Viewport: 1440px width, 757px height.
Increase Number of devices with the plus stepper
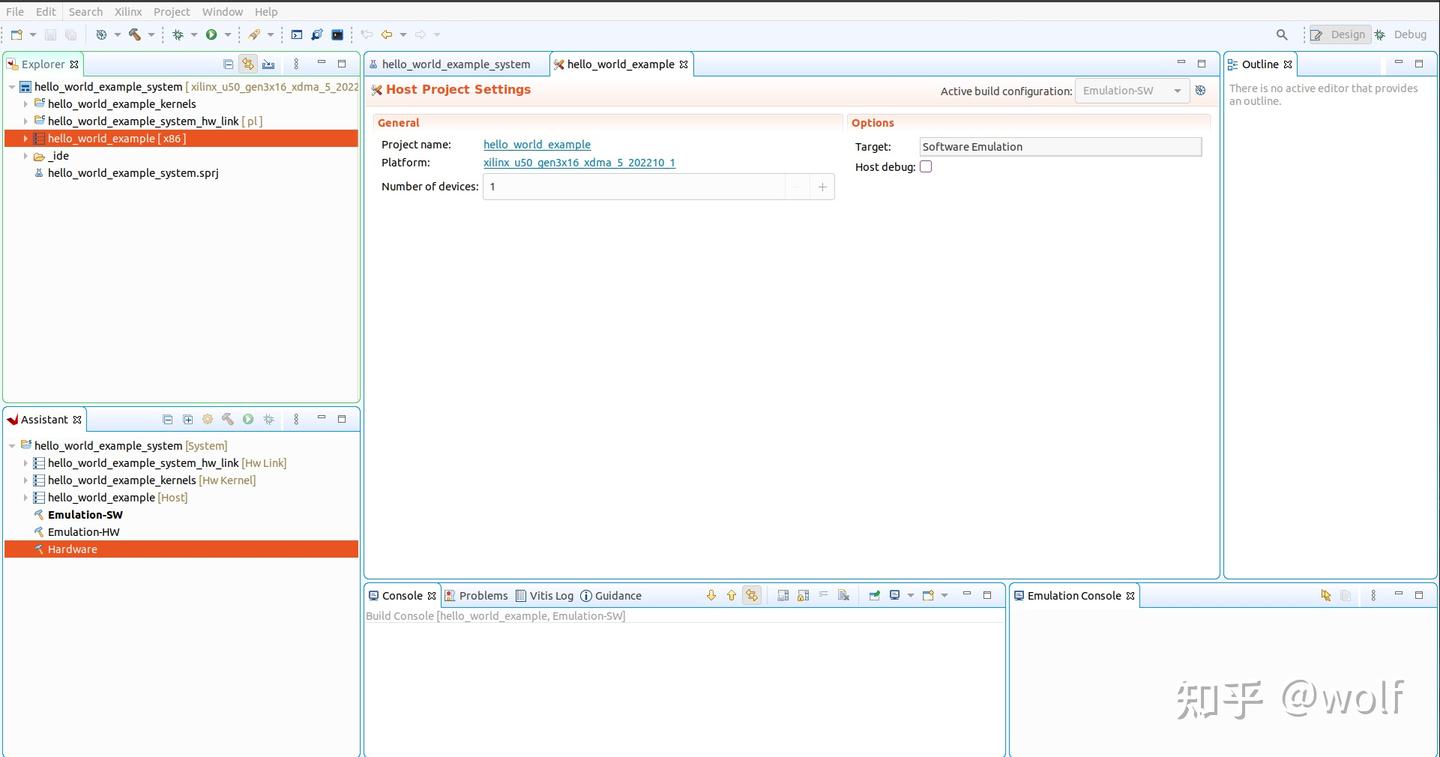[x=822, y=186]
